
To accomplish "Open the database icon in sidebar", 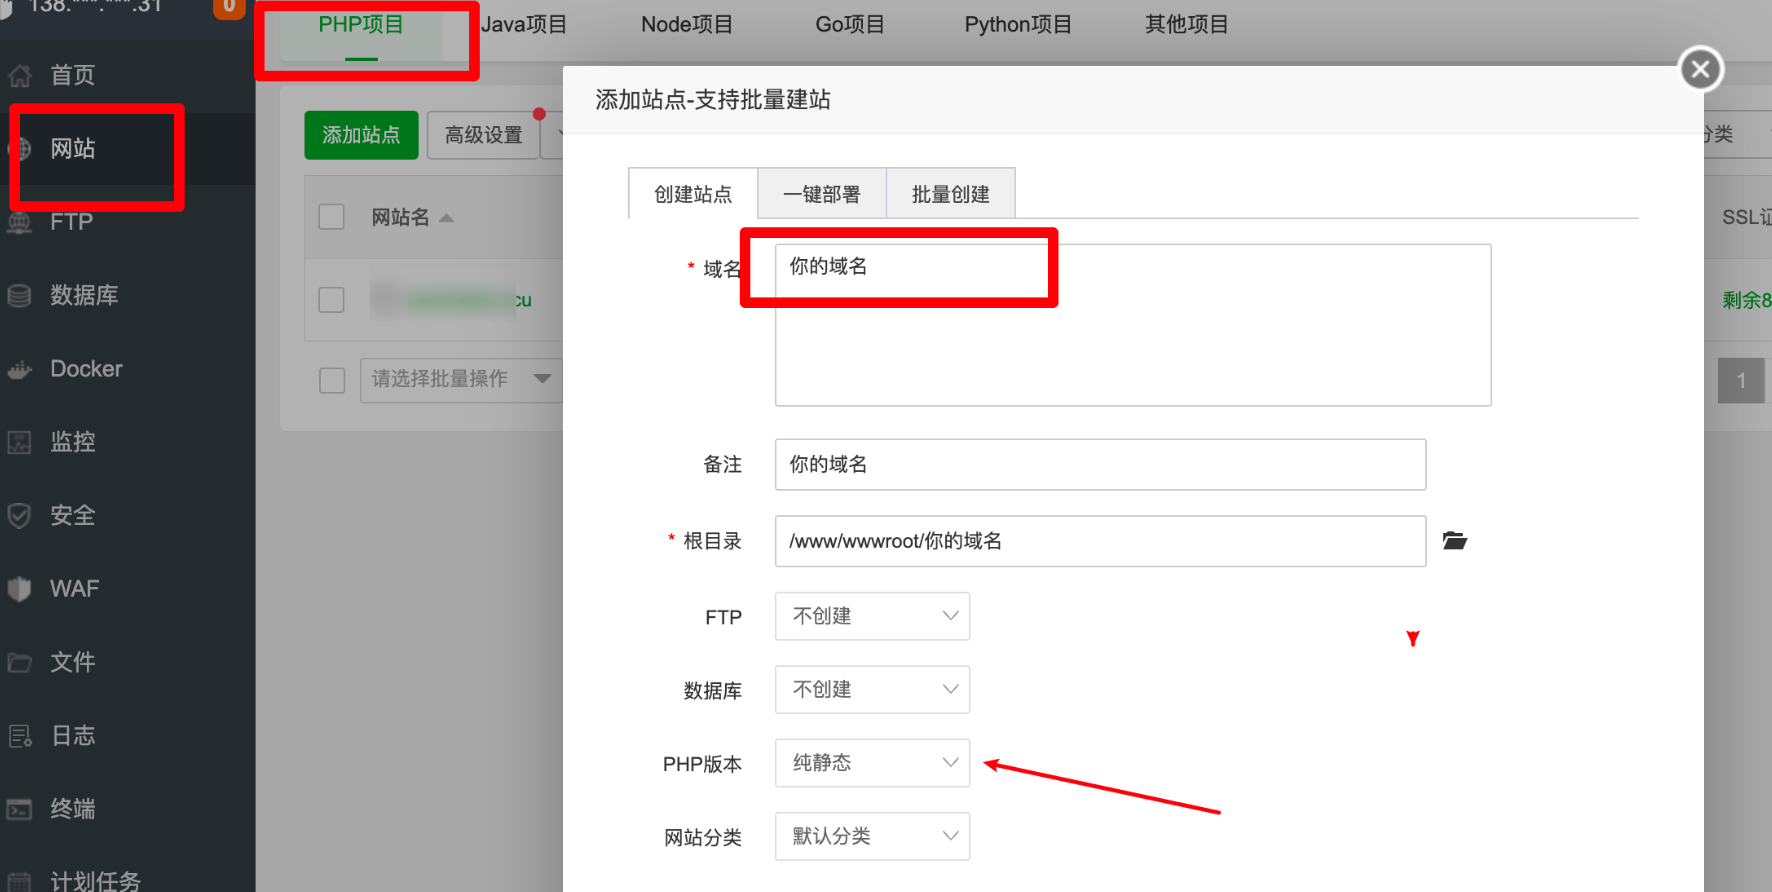I will tap(20, 296).
